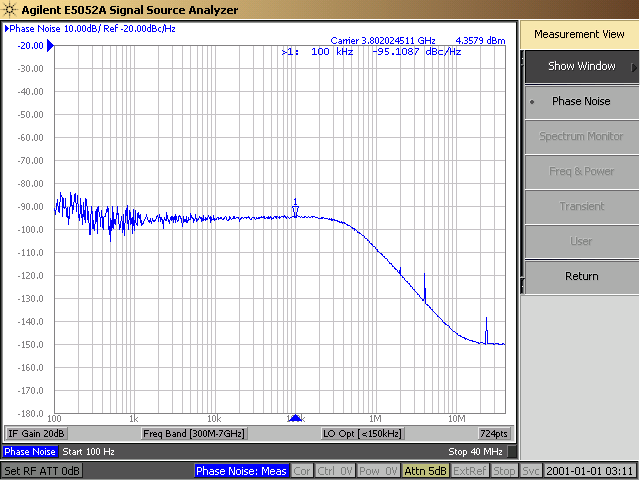The image size is (640, 480).
Task: Click the 10M frequency axis label
Action: pos(456,419)
